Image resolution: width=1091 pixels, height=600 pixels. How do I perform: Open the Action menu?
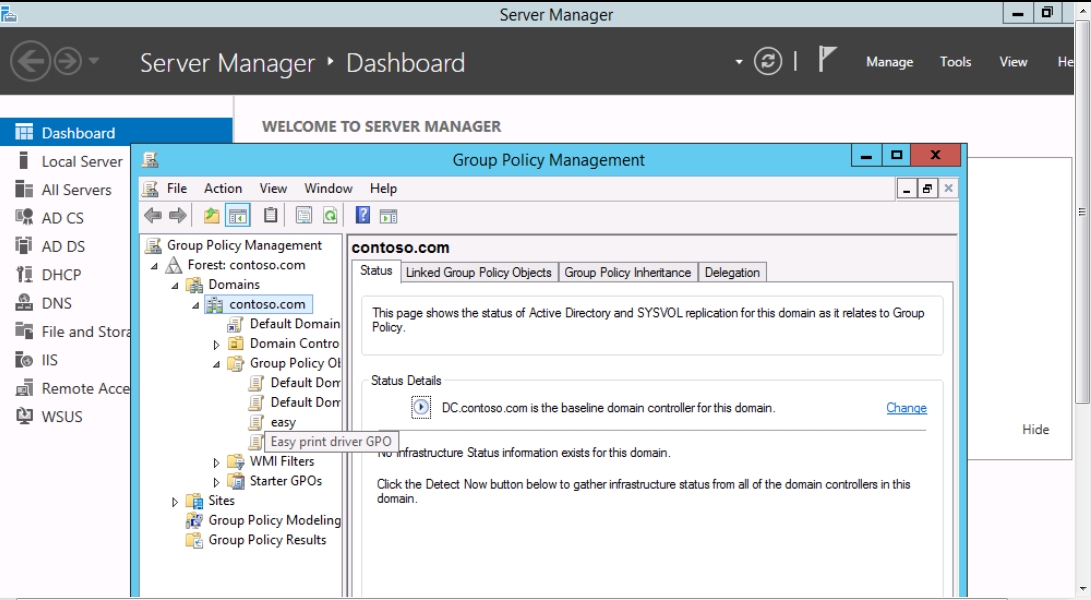(223, 189)
